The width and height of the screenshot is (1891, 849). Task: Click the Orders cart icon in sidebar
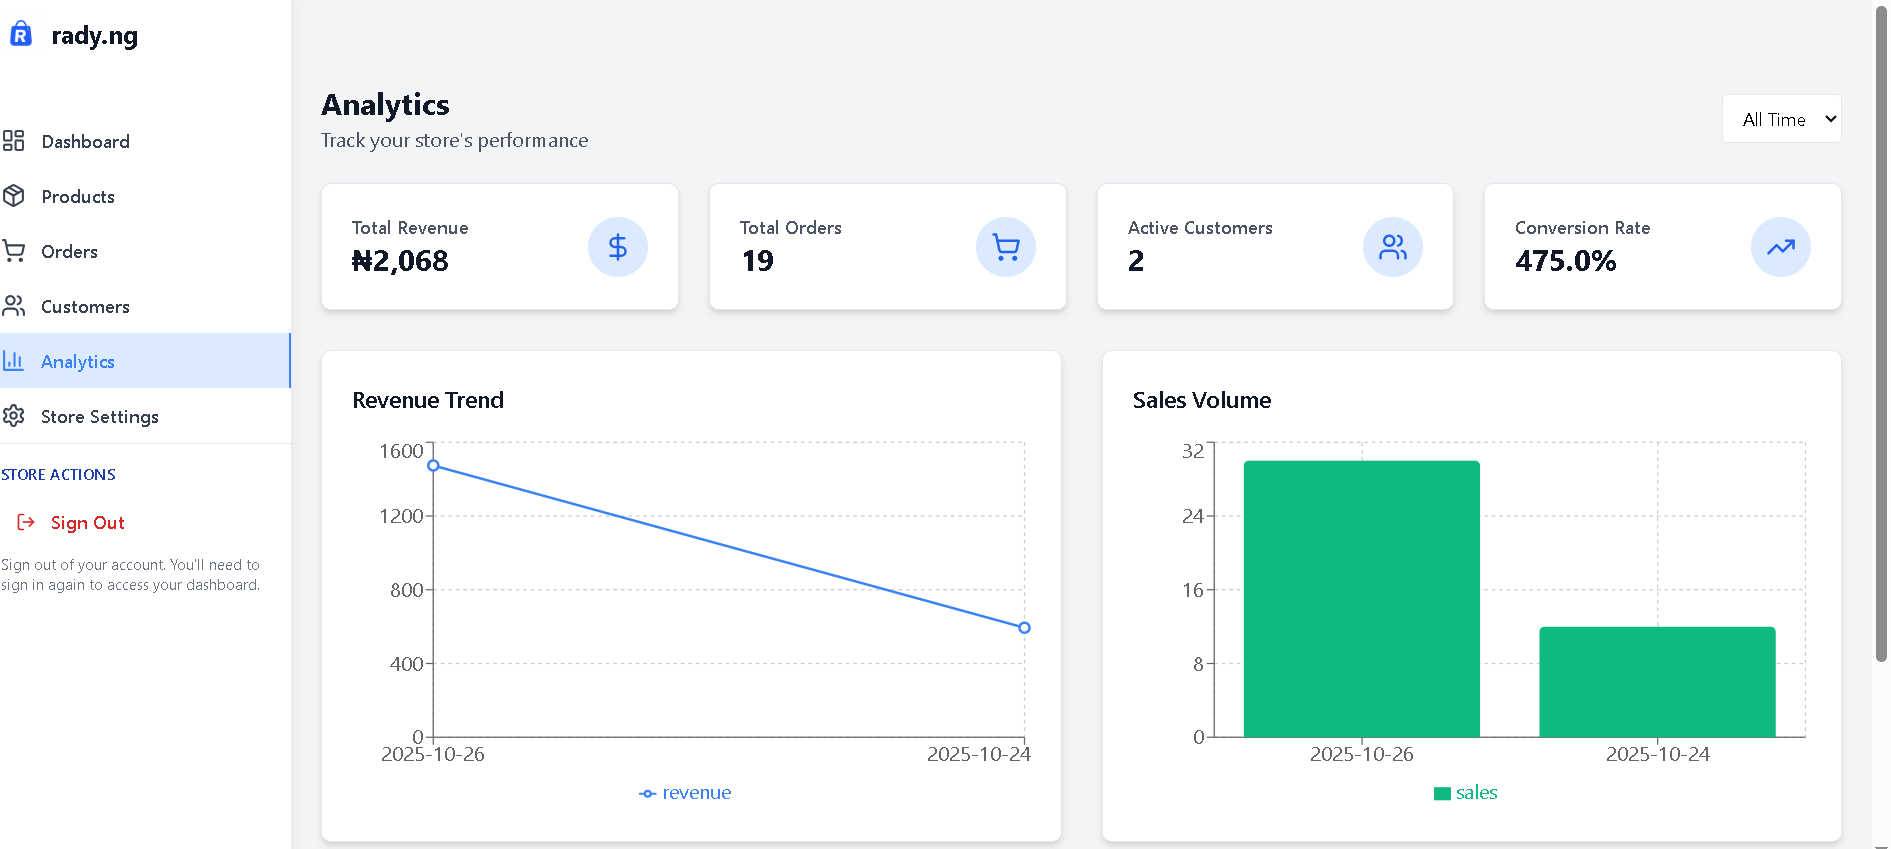(13, 251)
